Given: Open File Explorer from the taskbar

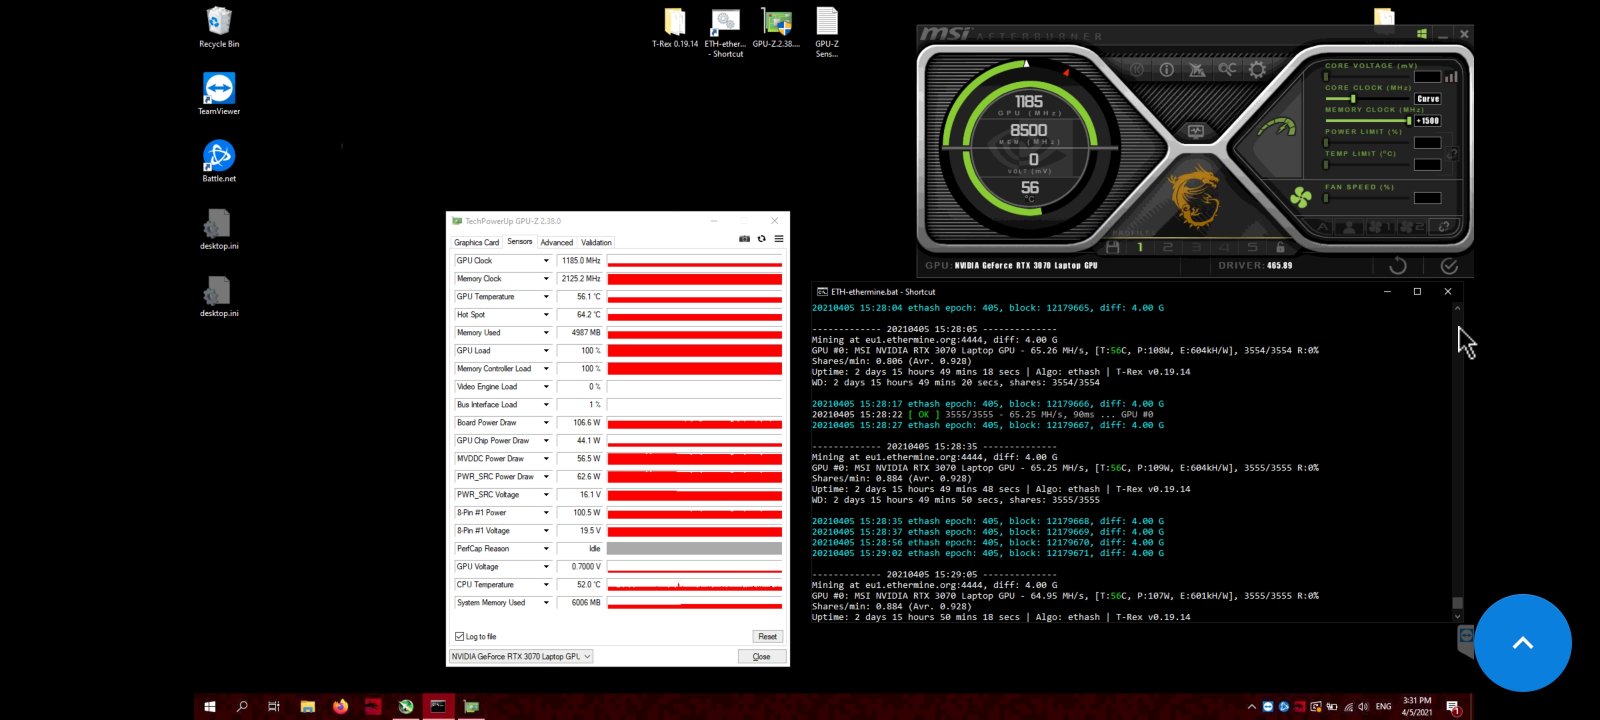Looking at the screenshot, I should [307, 706].
